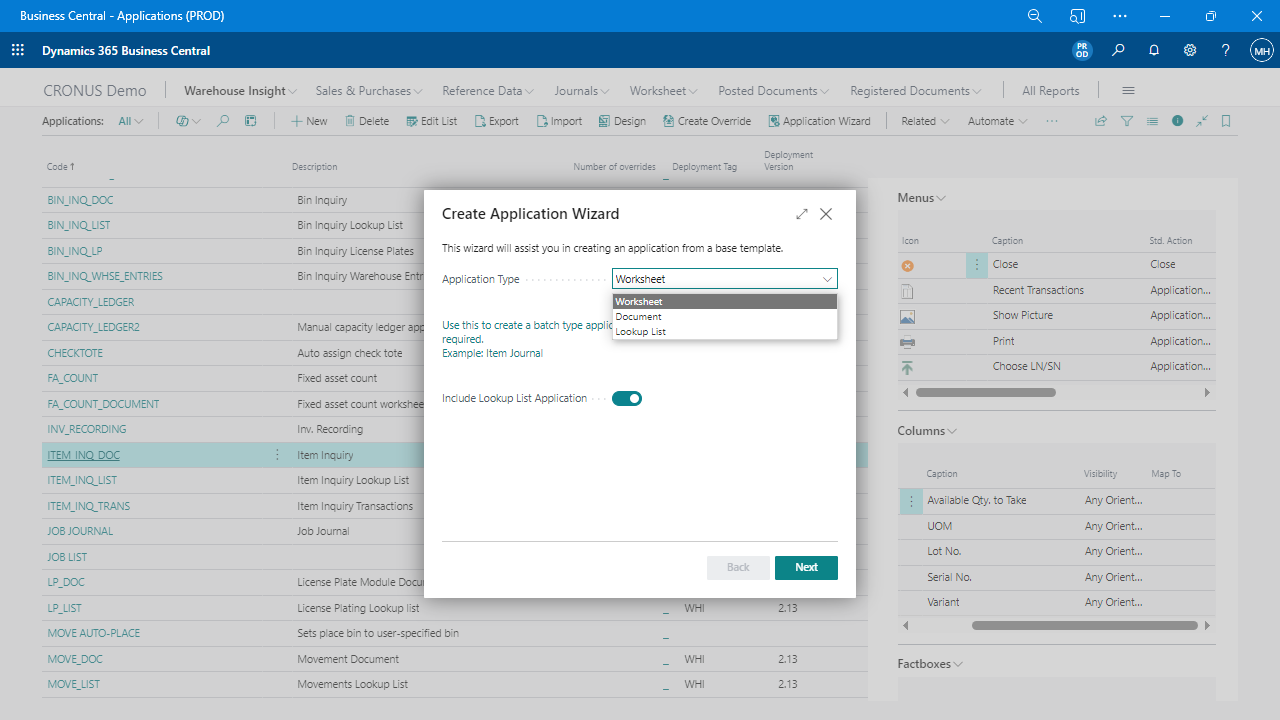Expand the Application Type dropdown
Screen dimensions: 1280x720
(x=827, y=279)
